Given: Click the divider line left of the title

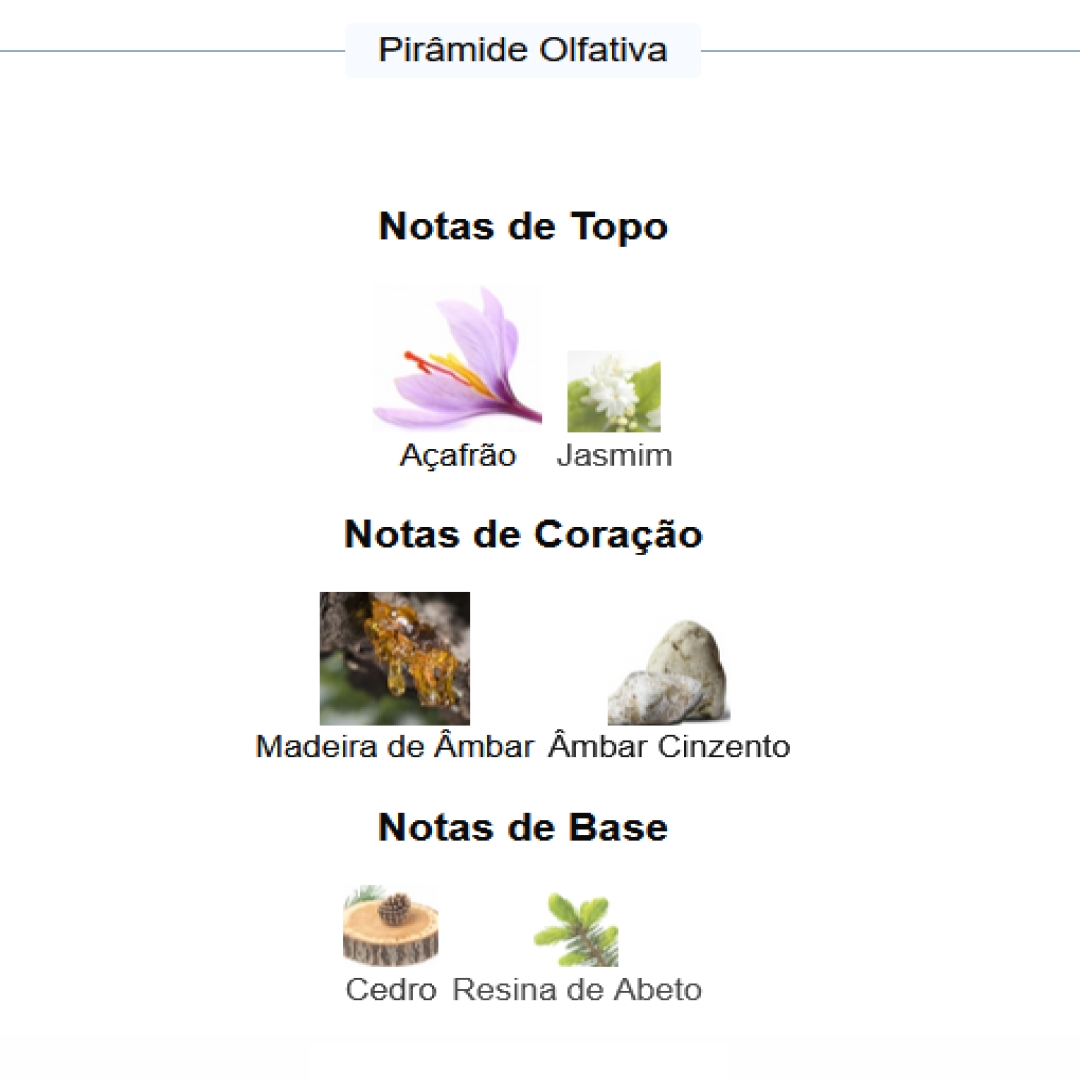Looking at the screenshot, I should click(170, 51).
